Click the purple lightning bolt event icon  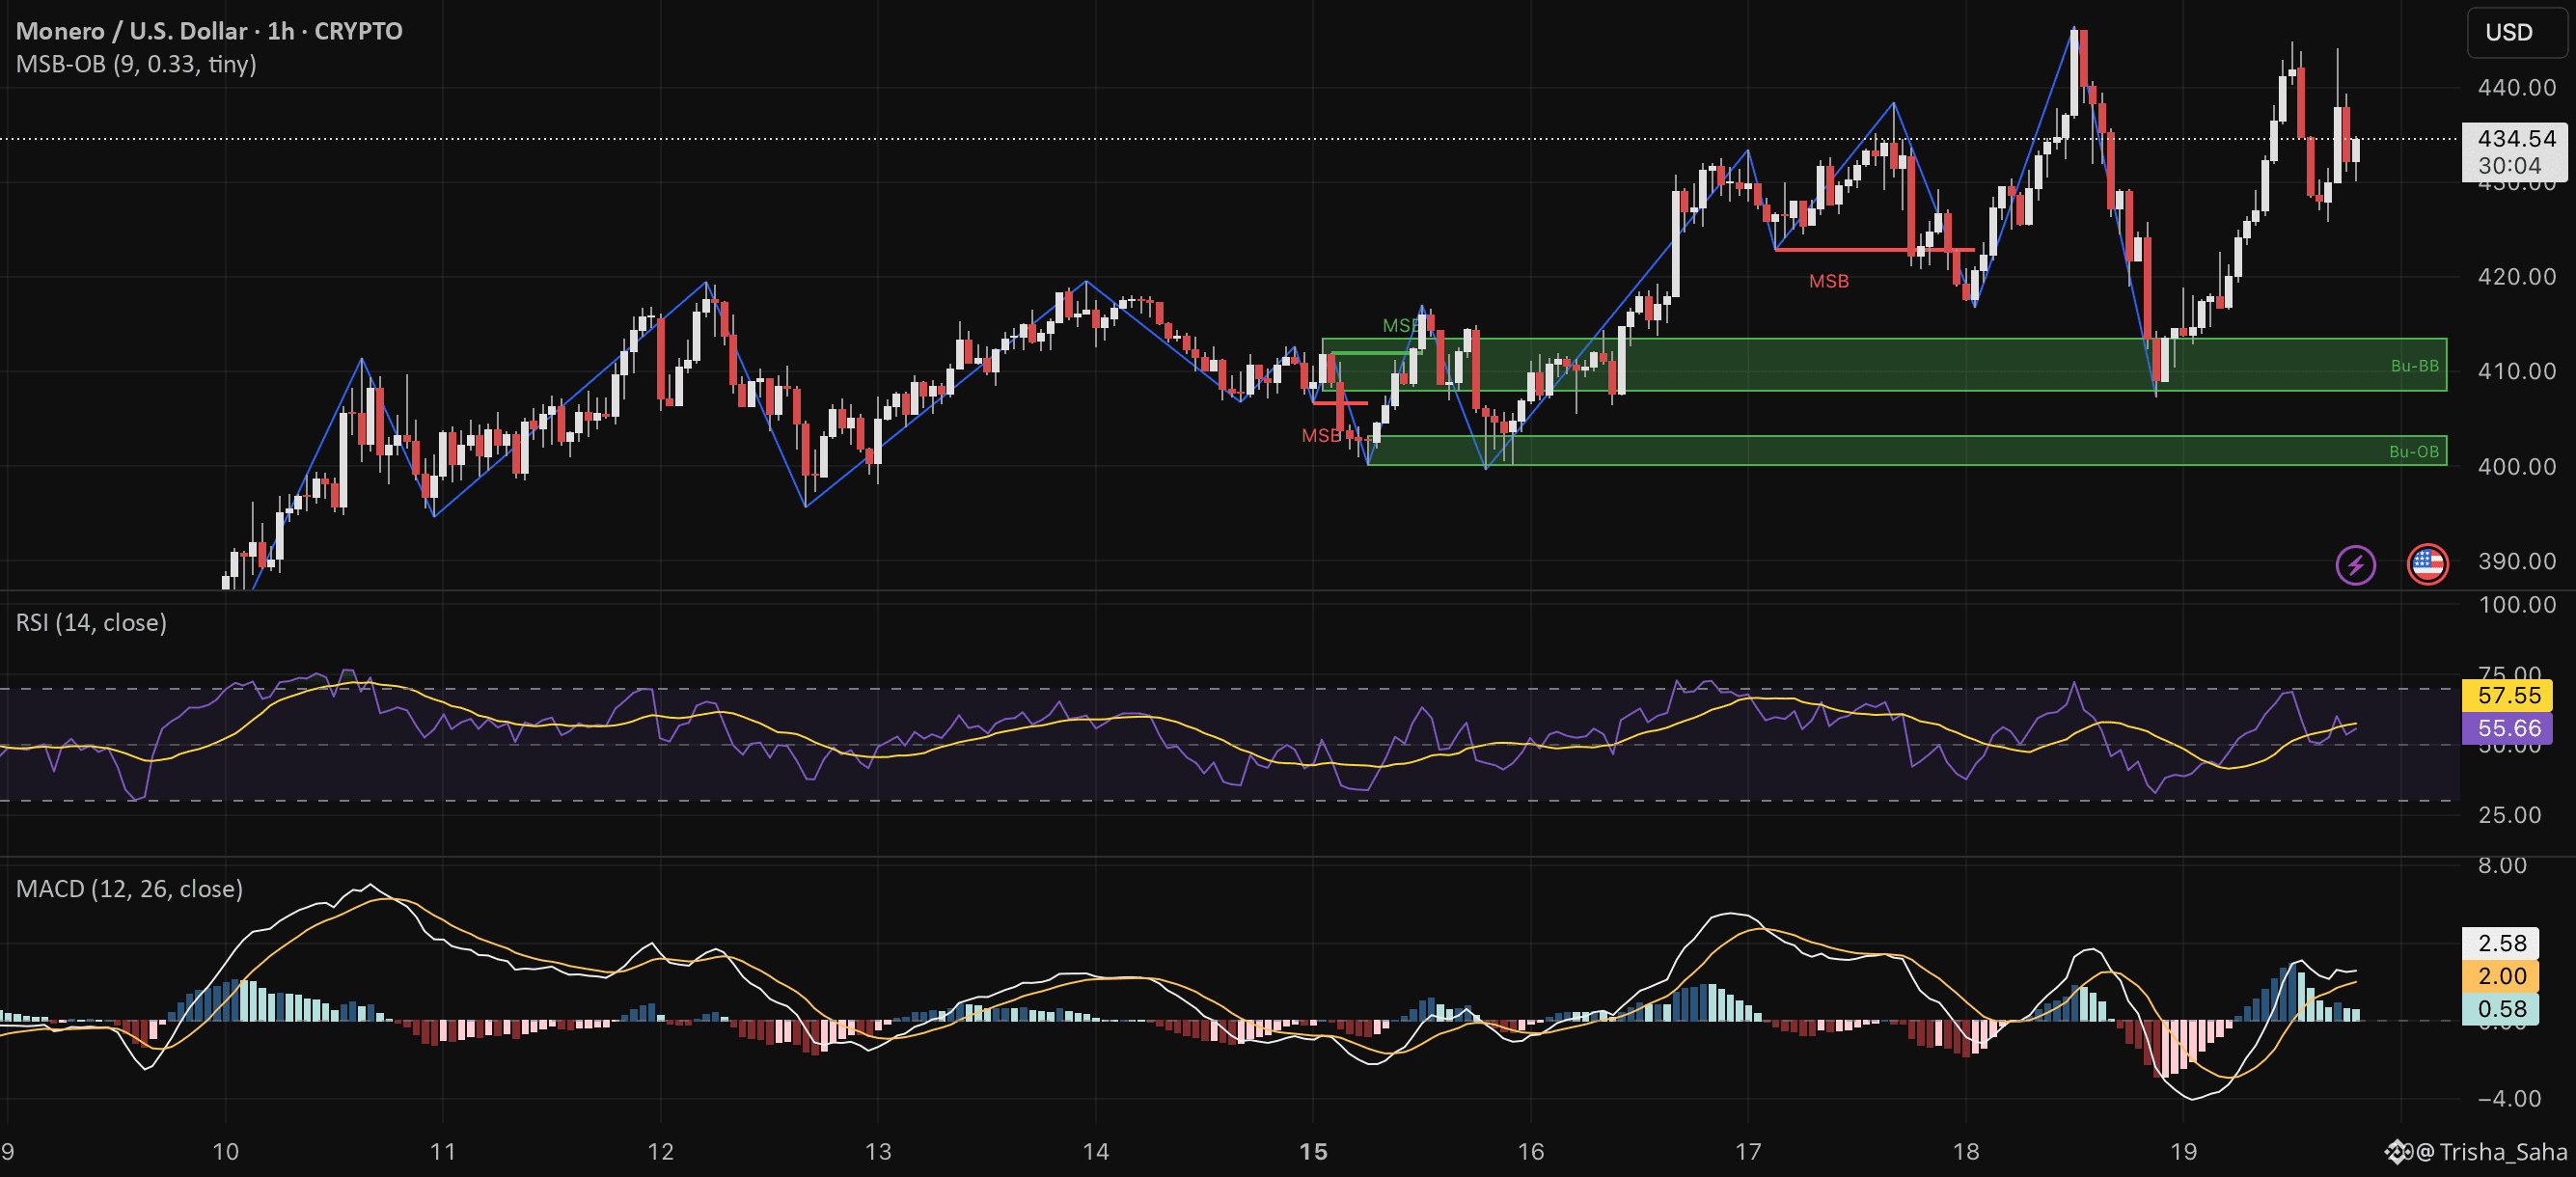[x=2354, y=565]
